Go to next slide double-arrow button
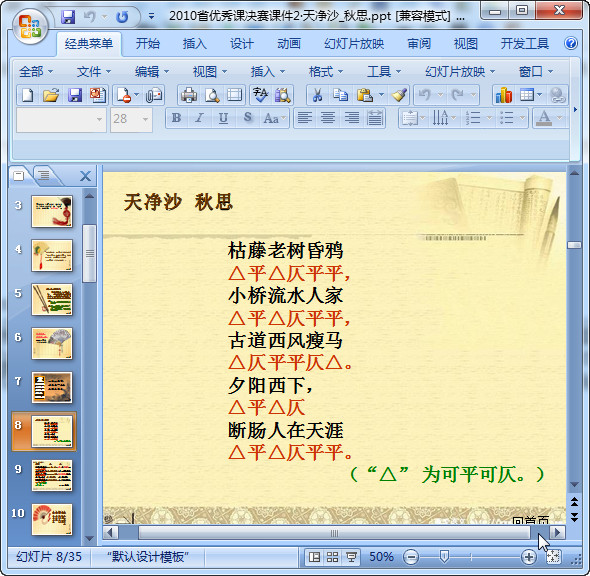This screenshot has width=590, height=576. 574,517
